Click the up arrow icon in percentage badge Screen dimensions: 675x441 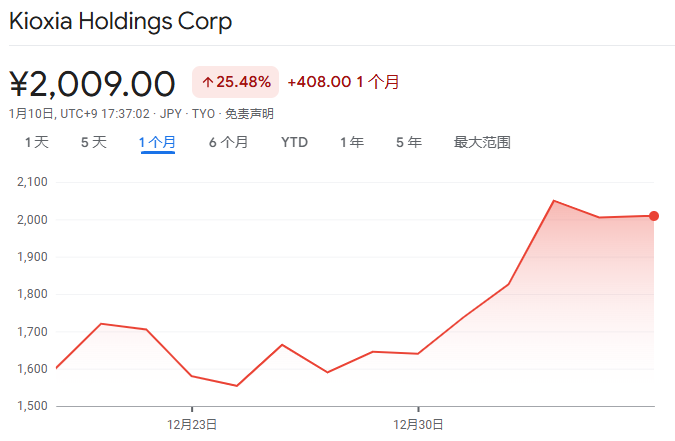tap(208, 82)
